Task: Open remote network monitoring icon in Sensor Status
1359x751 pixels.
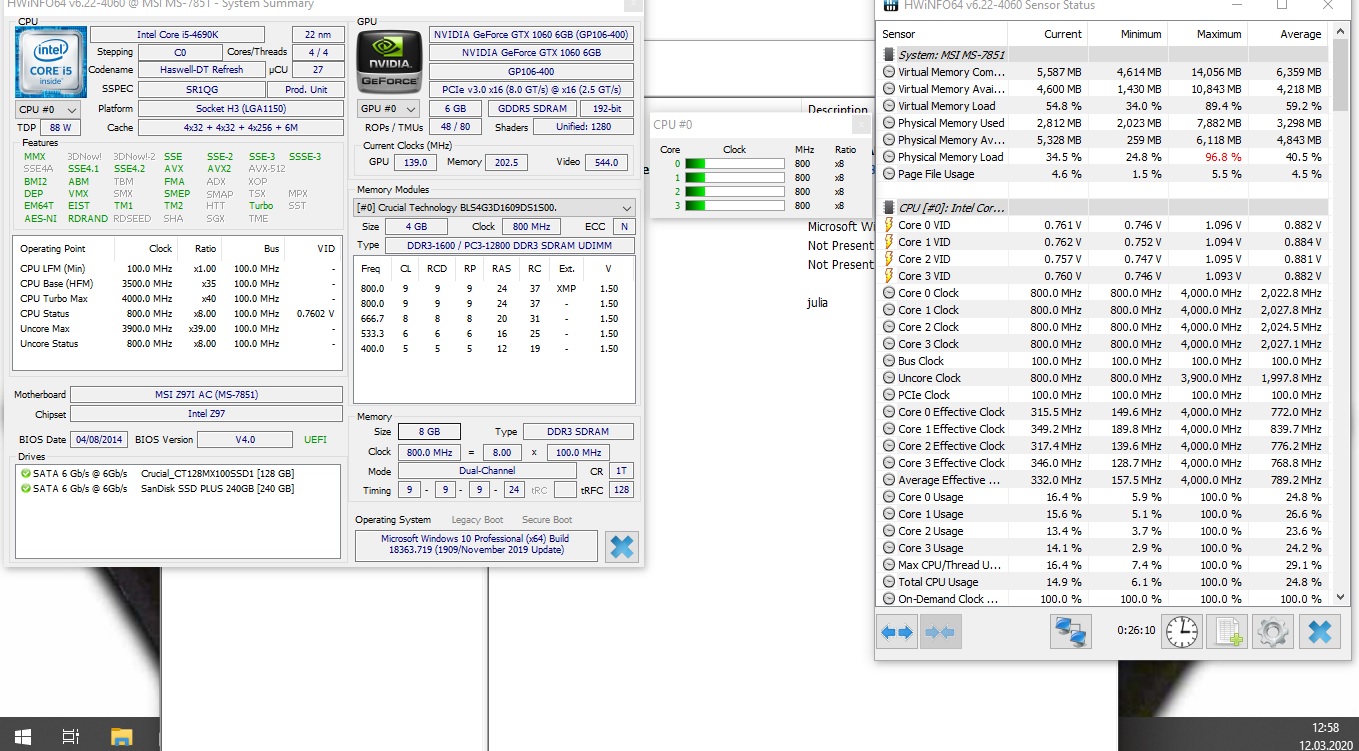Action: (x=1070, y=632)
